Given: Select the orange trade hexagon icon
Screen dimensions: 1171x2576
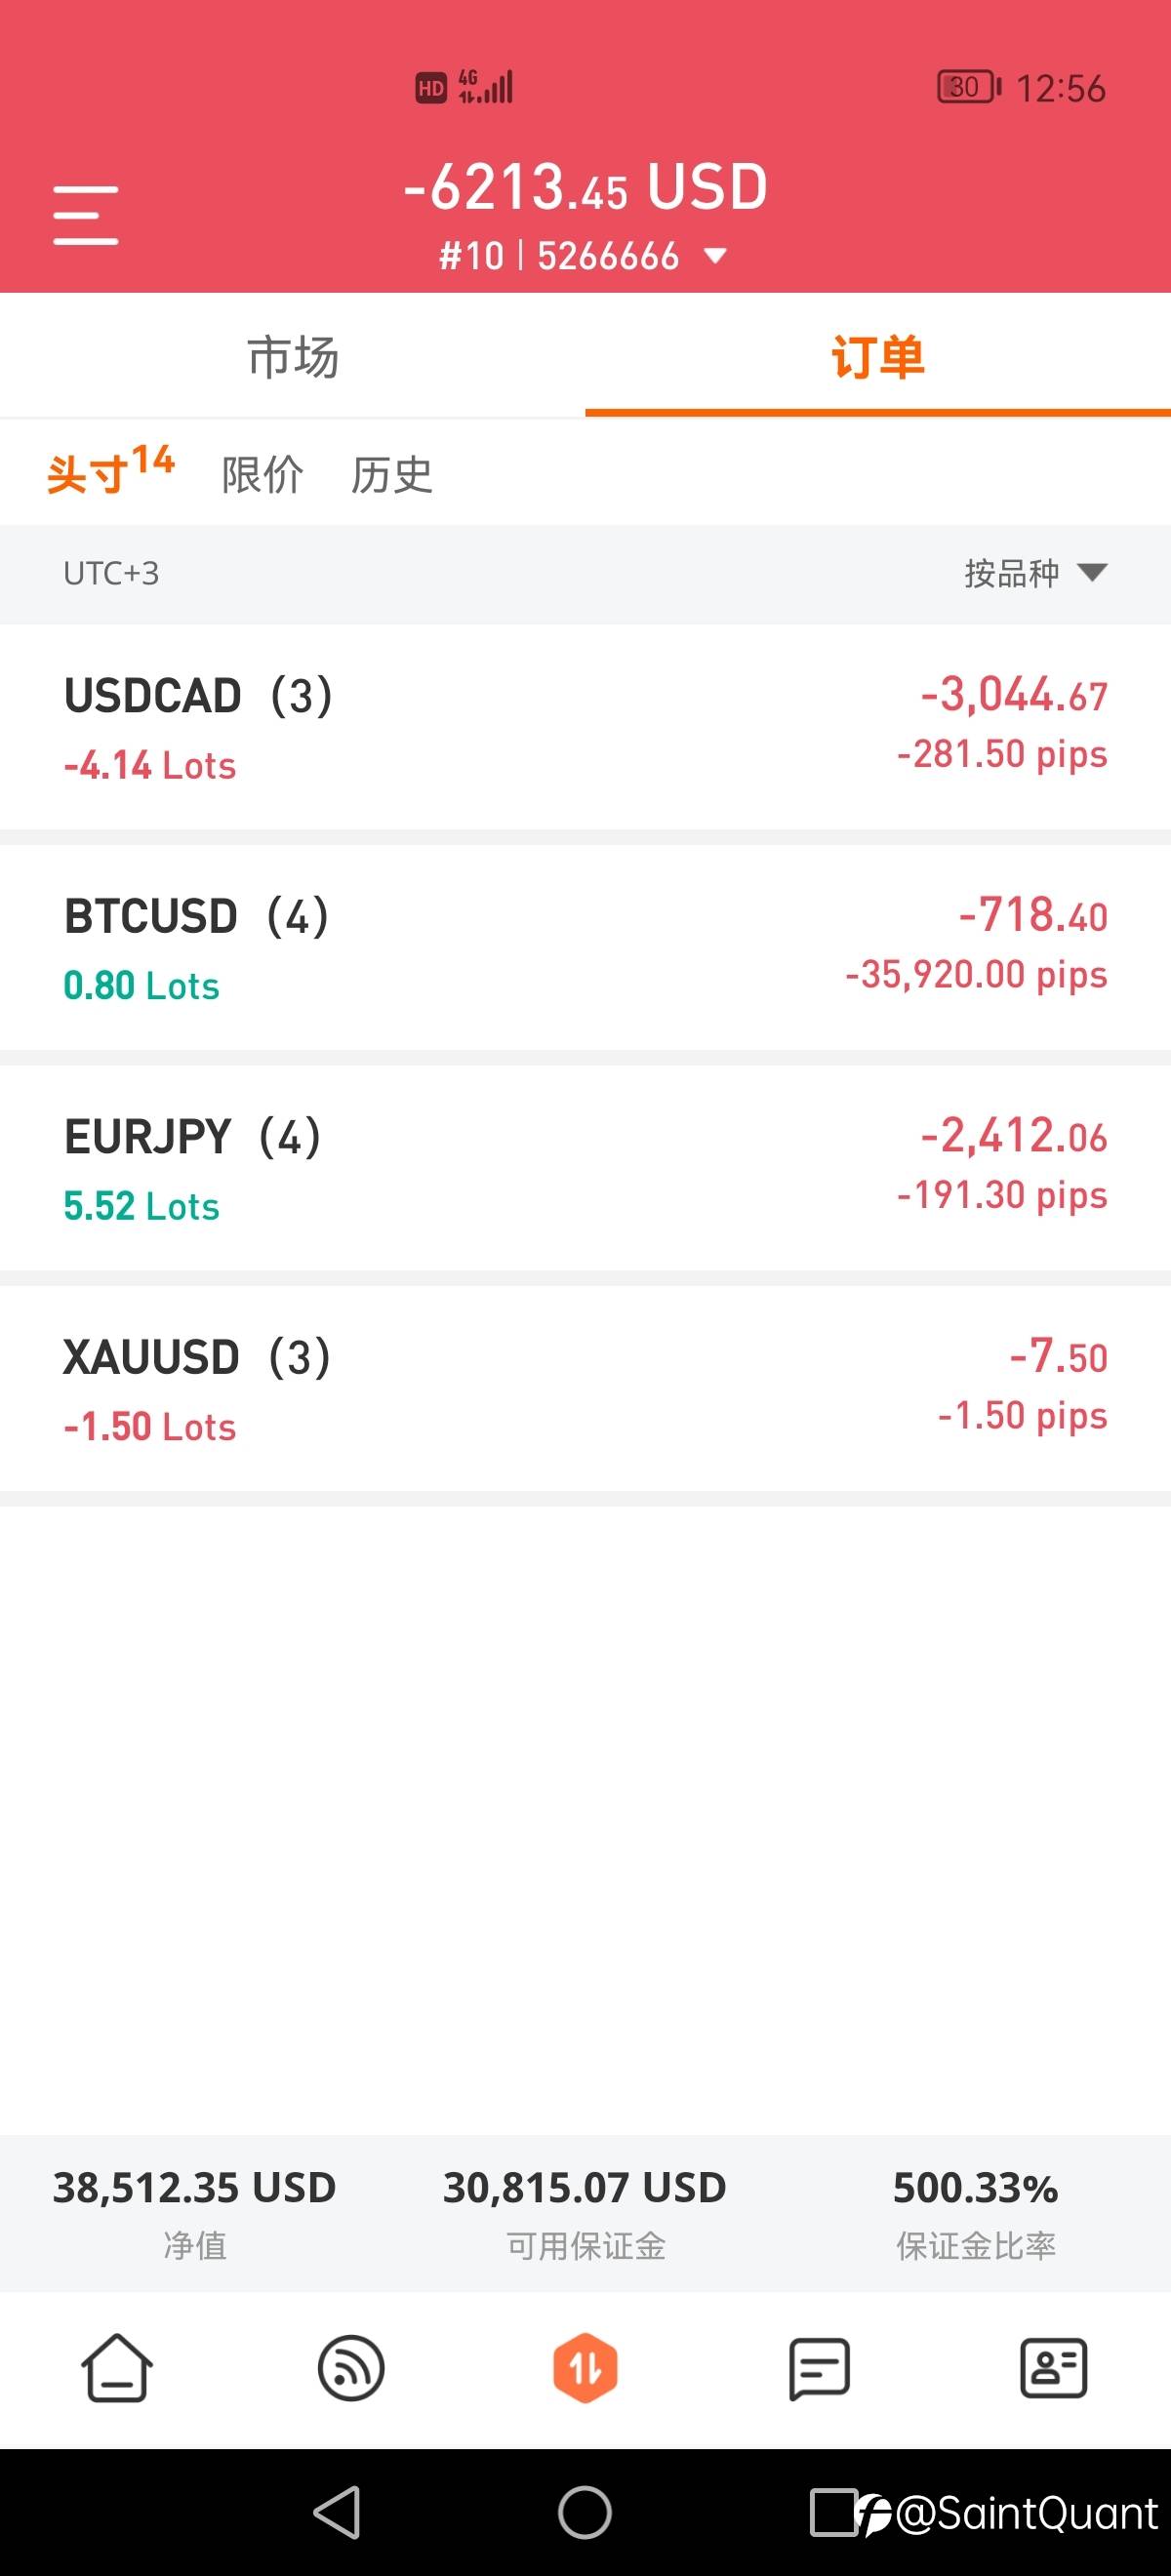Looking at the screenshot, I should (x=585, y=2368).
